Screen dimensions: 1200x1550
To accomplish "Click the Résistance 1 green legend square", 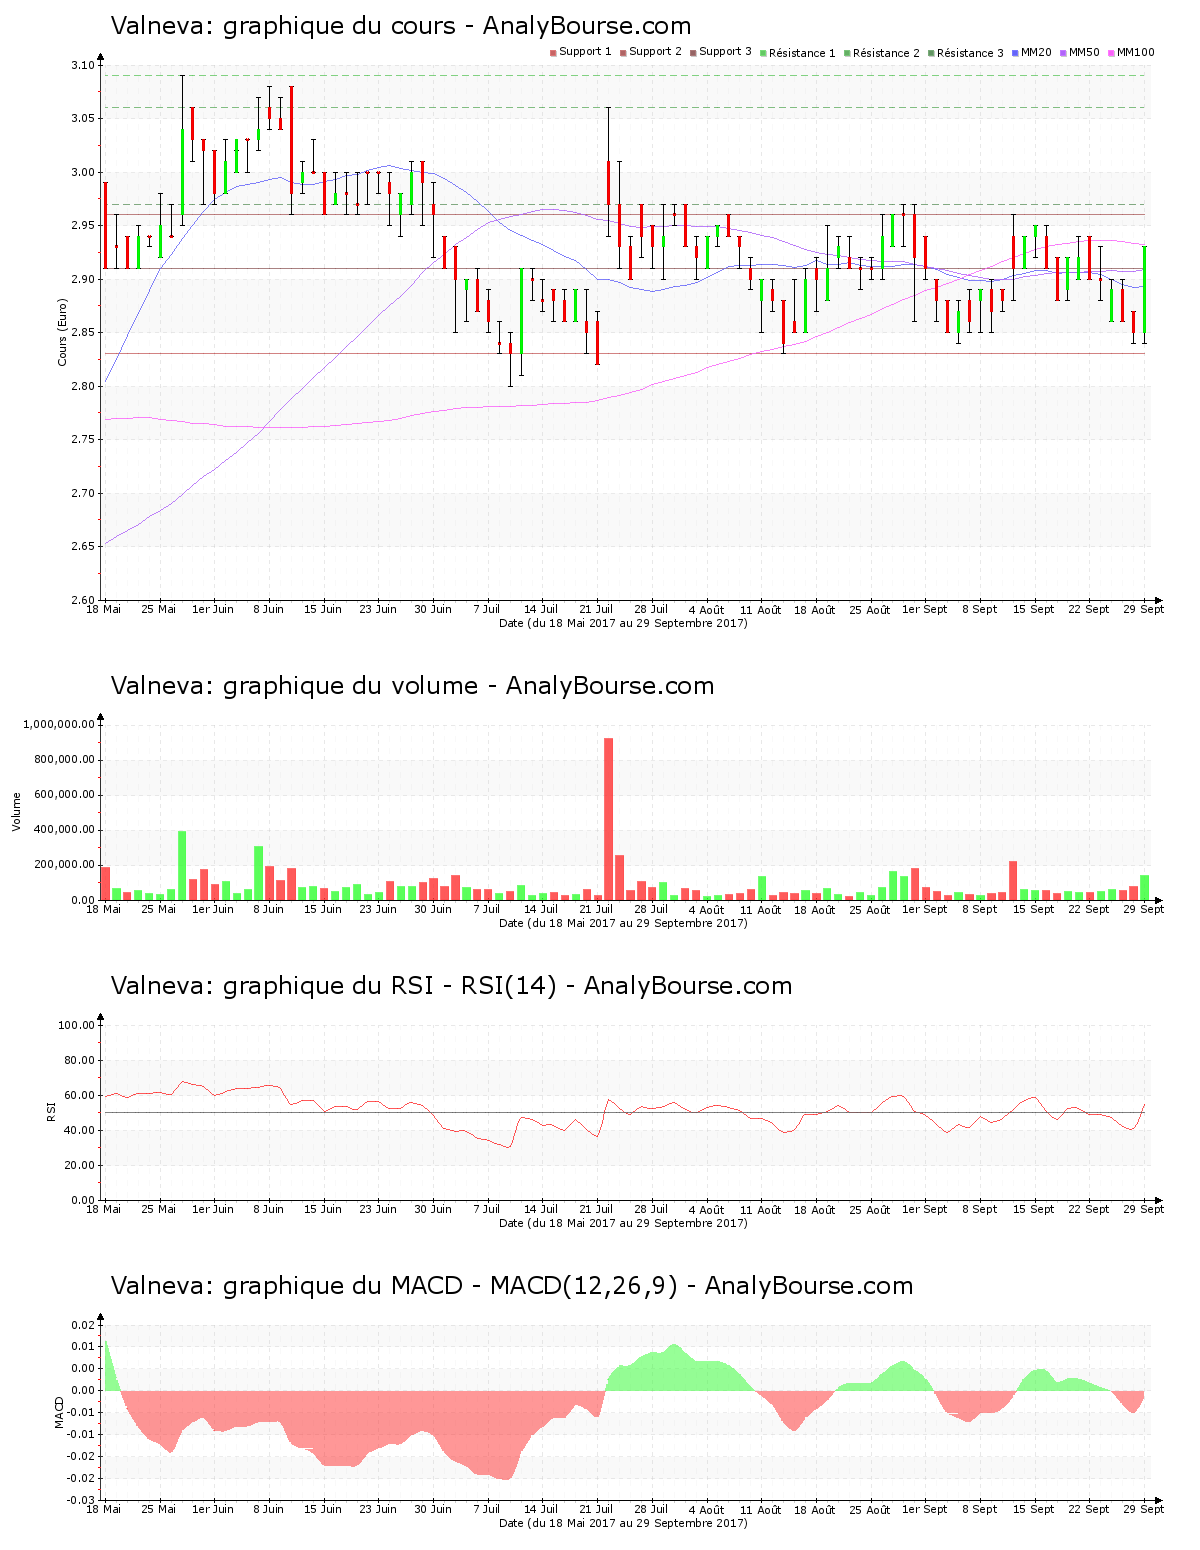I will 763,53.
